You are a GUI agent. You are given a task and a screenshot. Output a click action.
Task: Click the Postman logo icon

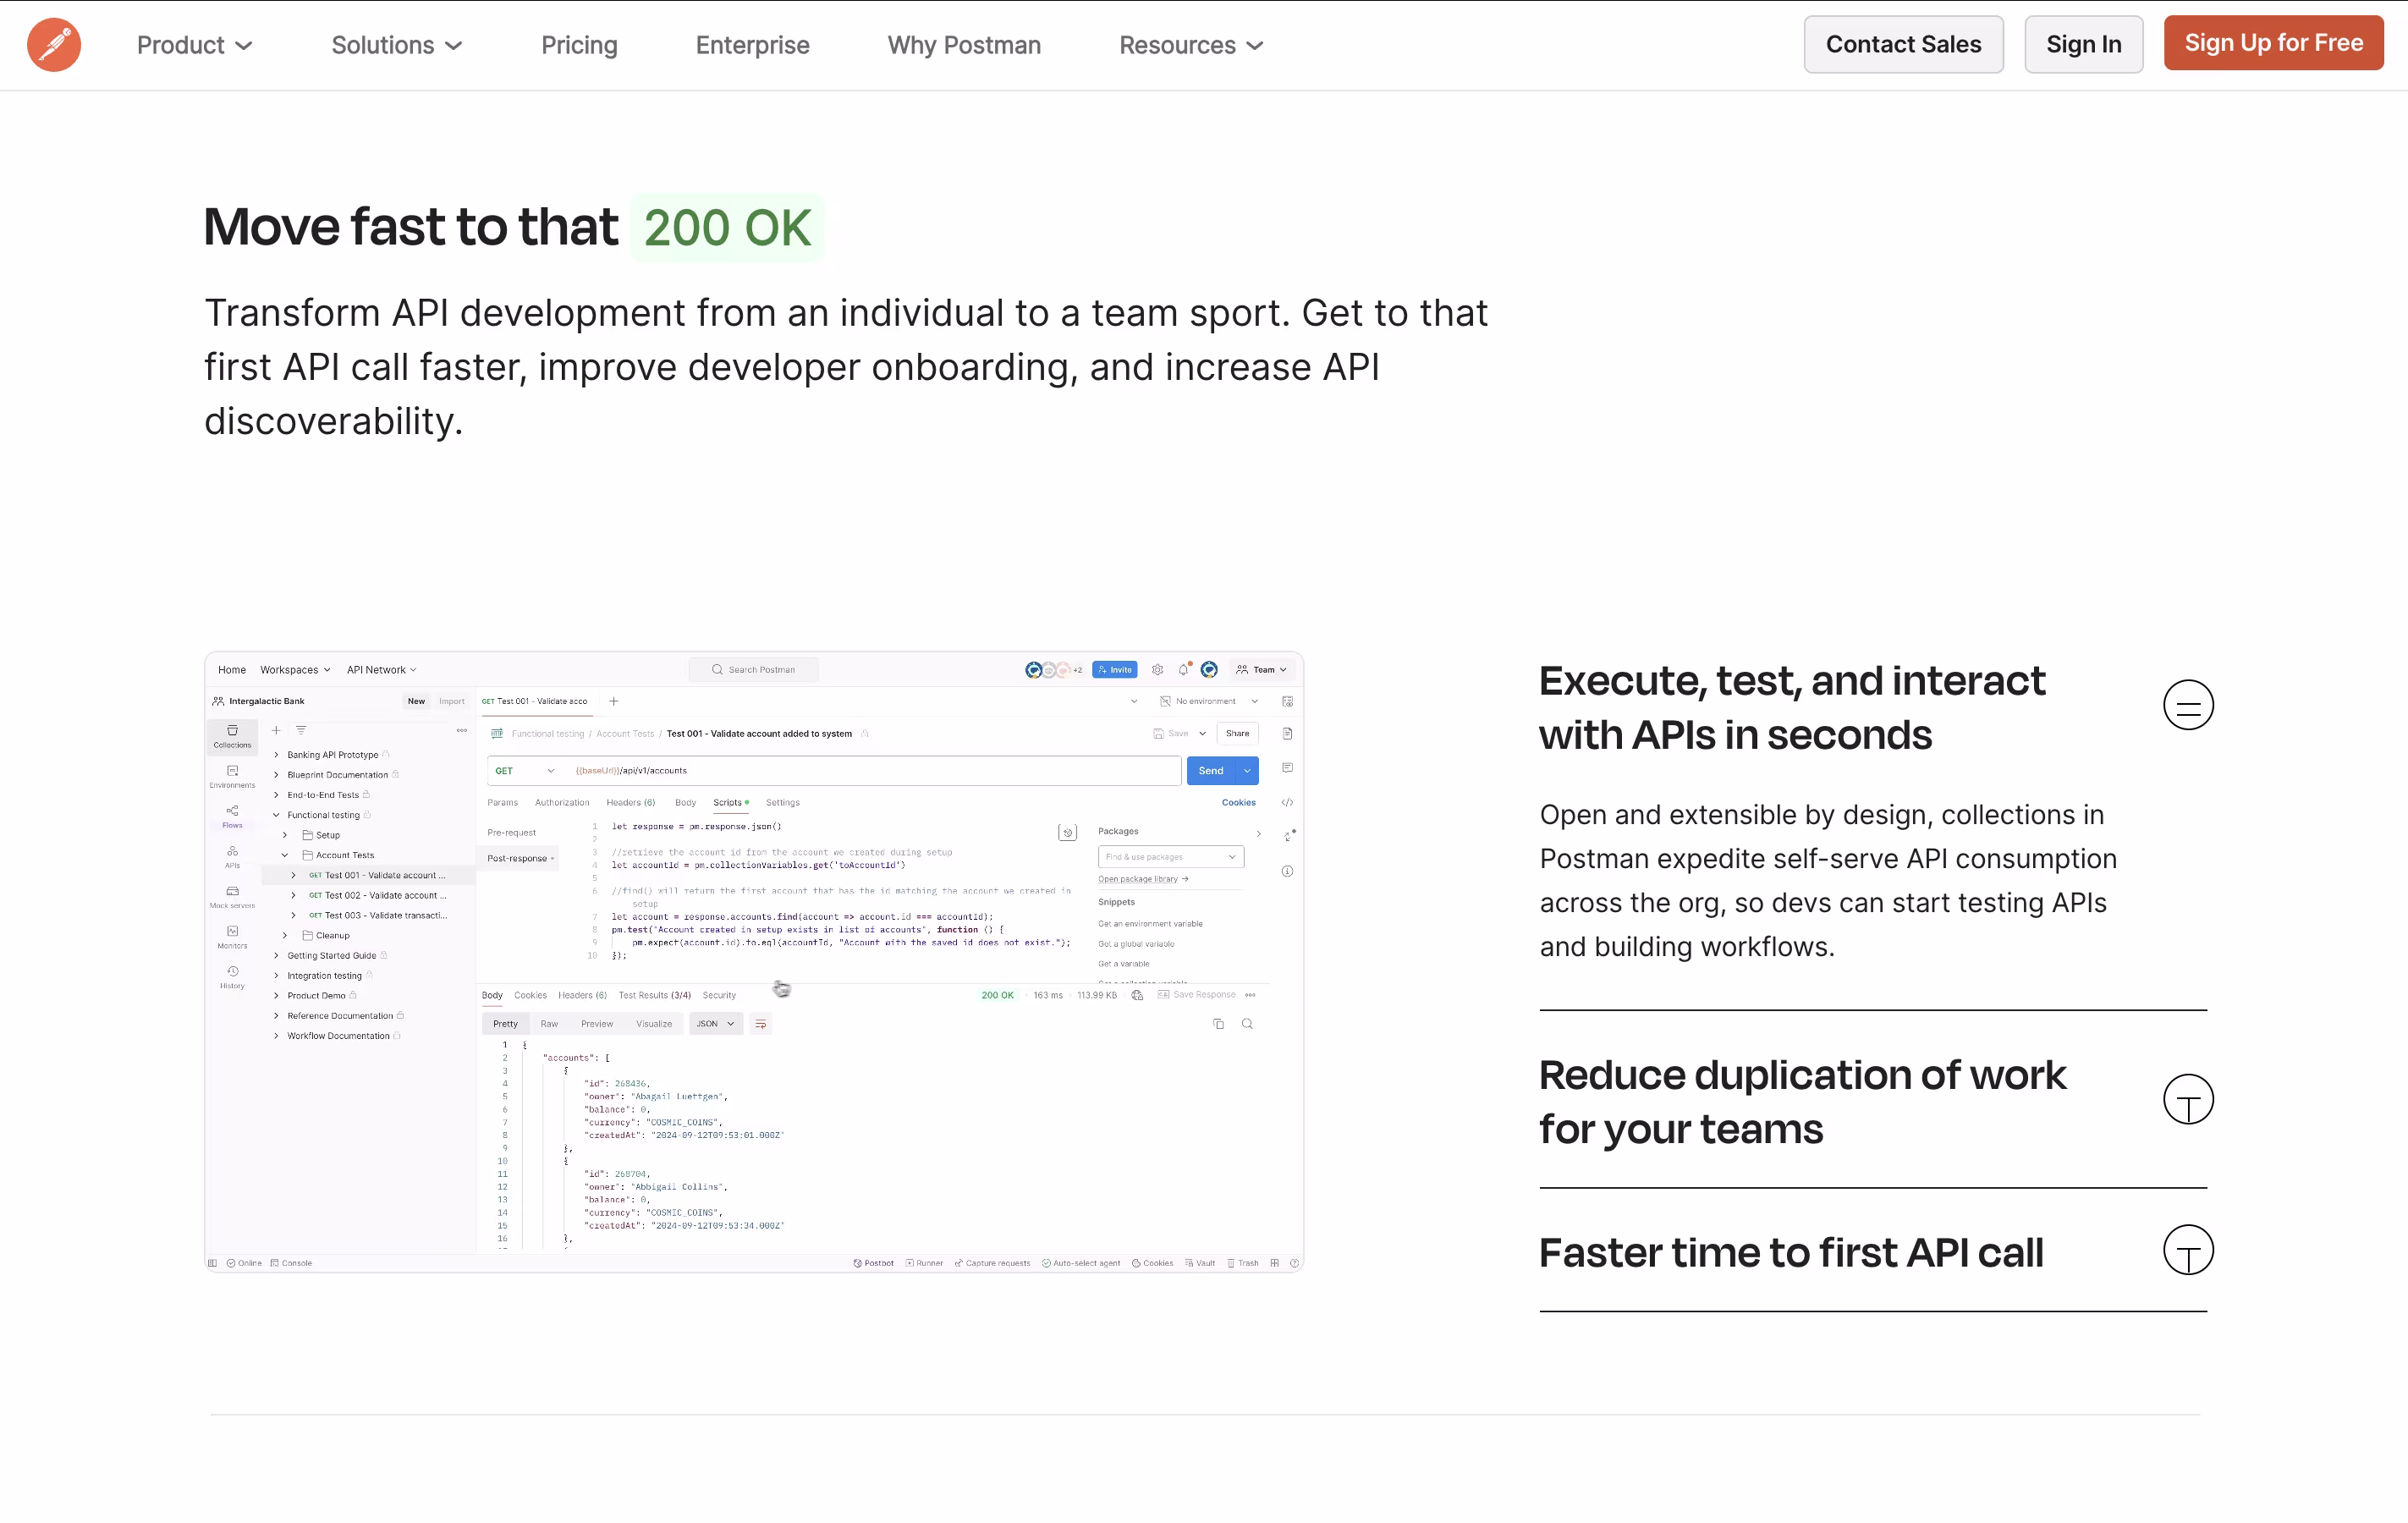(54, 45)
